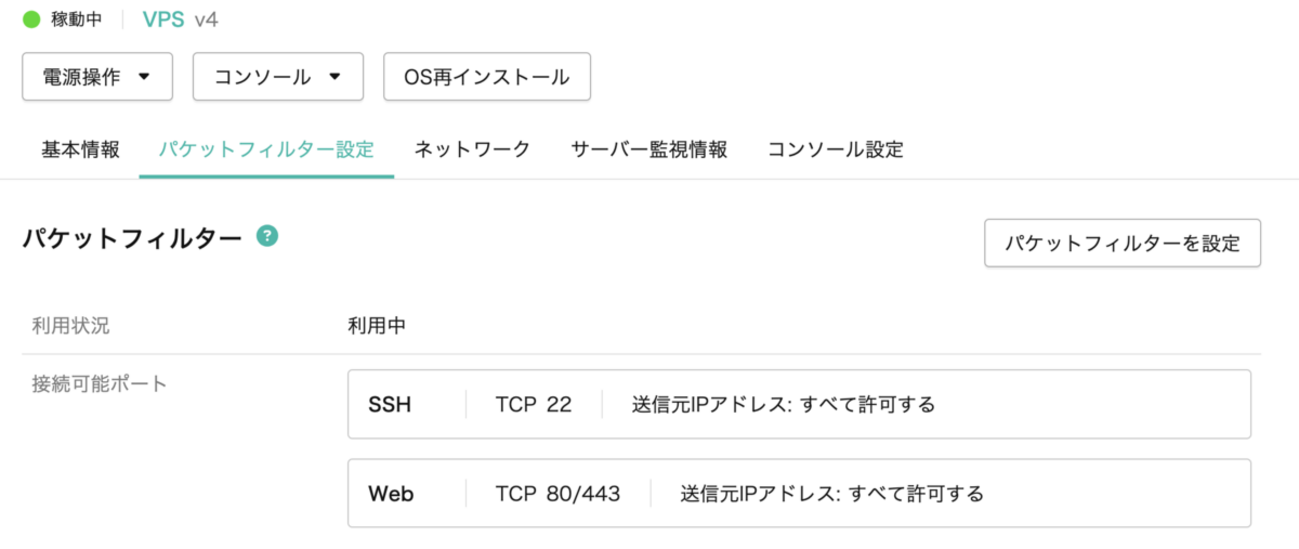Viewport: 1299px width, 549px height.
Task: Click the dropdown arrow on コンソール
Action: point(335,76)
